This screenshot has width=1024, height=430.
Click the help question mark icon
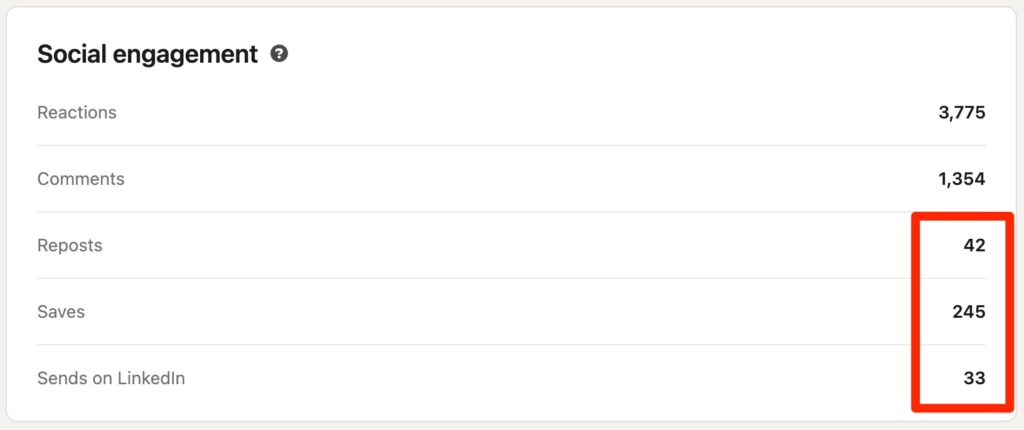(280, 54)
